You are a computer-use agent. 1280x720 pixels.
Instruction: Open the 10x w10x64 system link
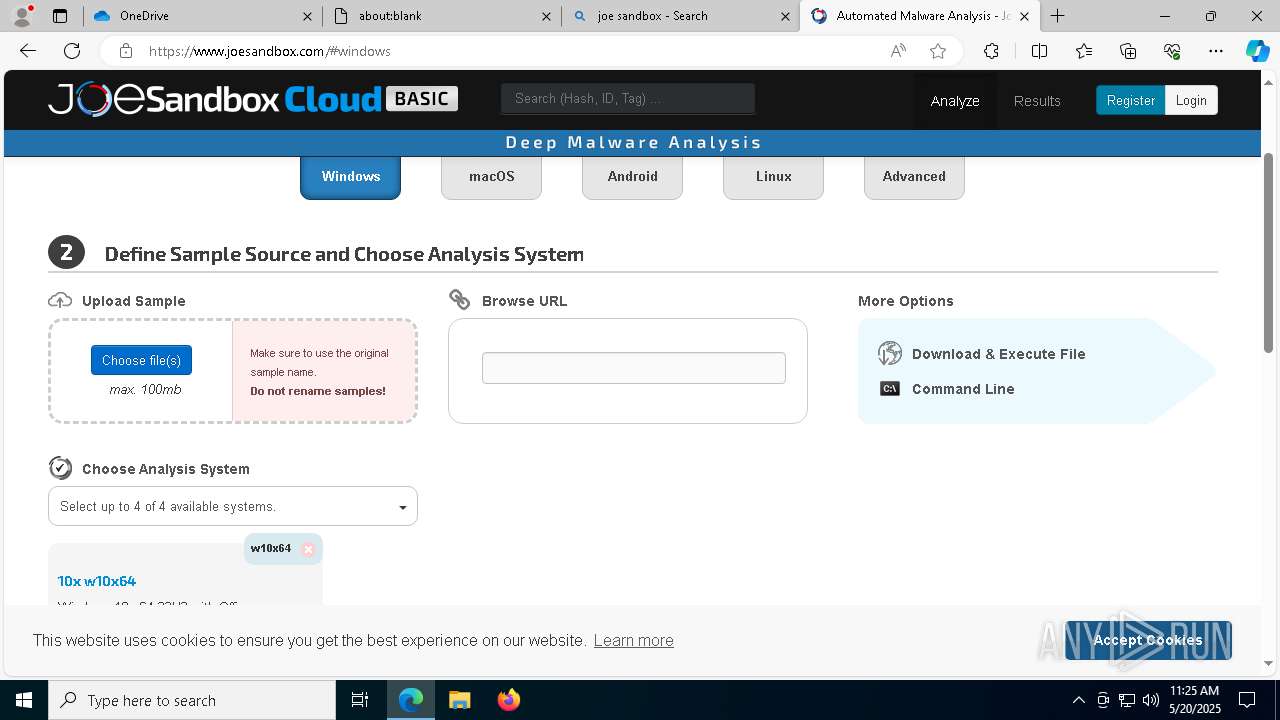(97, 581)
